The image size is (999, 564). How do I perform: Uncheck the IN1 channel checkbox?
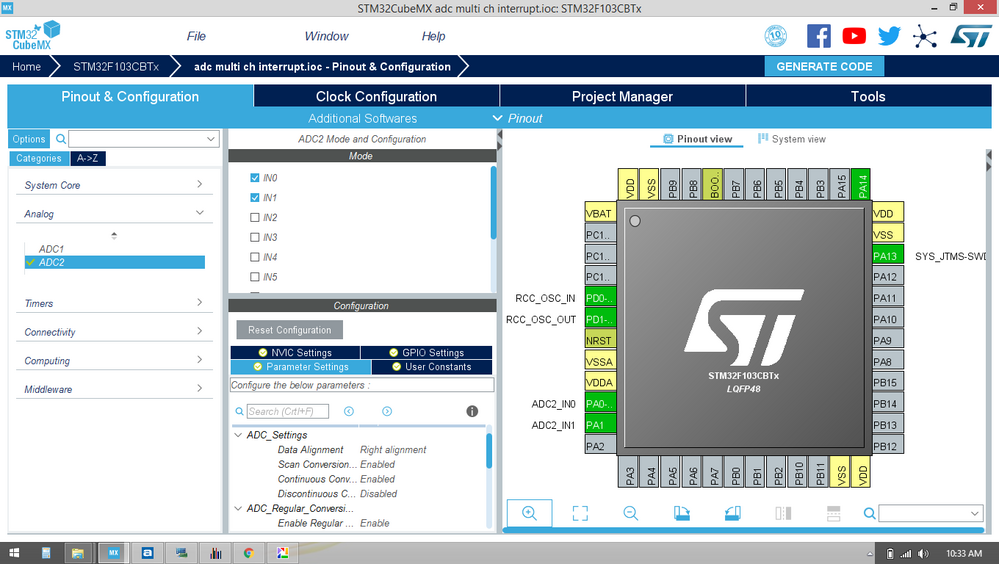(x=255, y=198)
